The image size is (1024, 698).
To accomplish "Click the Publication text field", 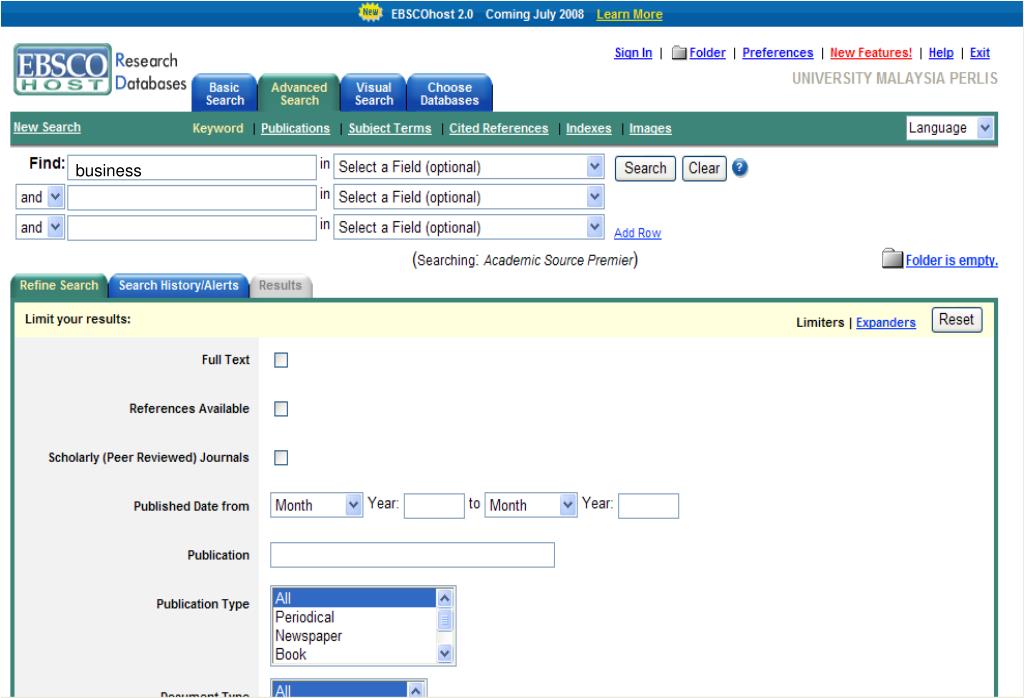I will pyautogui.click(x=412, y=555).
